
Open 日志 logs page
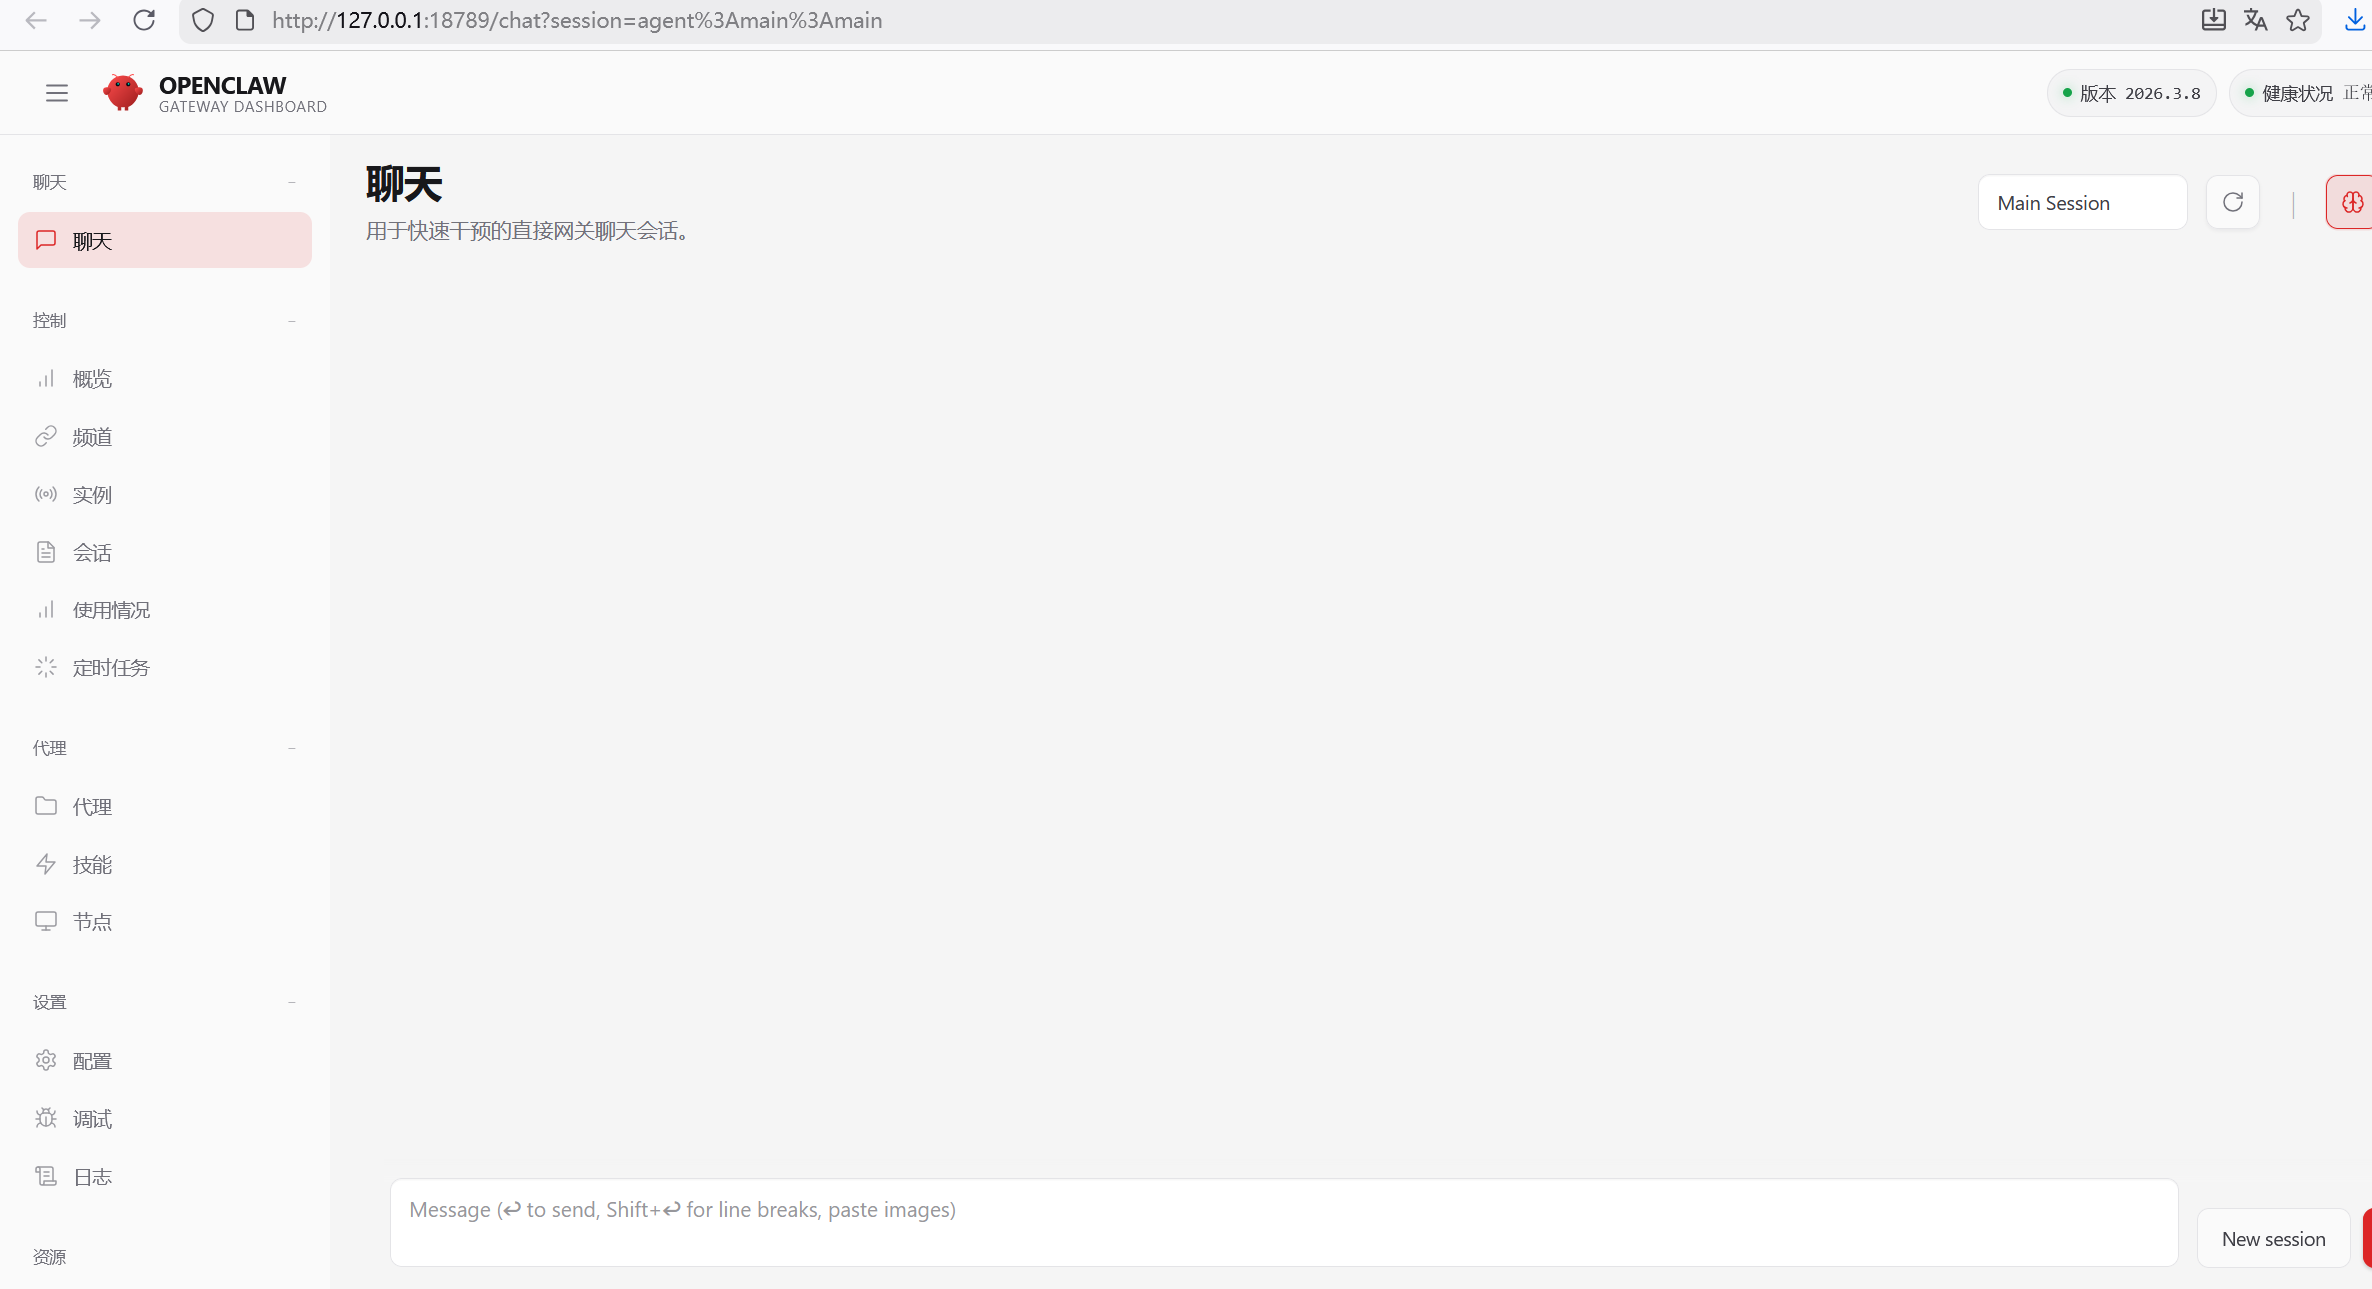[92, 1177]
